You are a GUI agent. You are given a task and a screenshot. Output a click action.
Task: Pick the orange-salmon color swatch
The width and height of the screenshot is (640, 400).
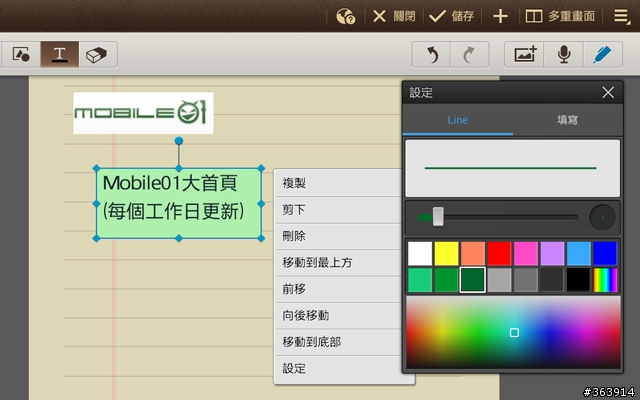(x=473, y=253)
